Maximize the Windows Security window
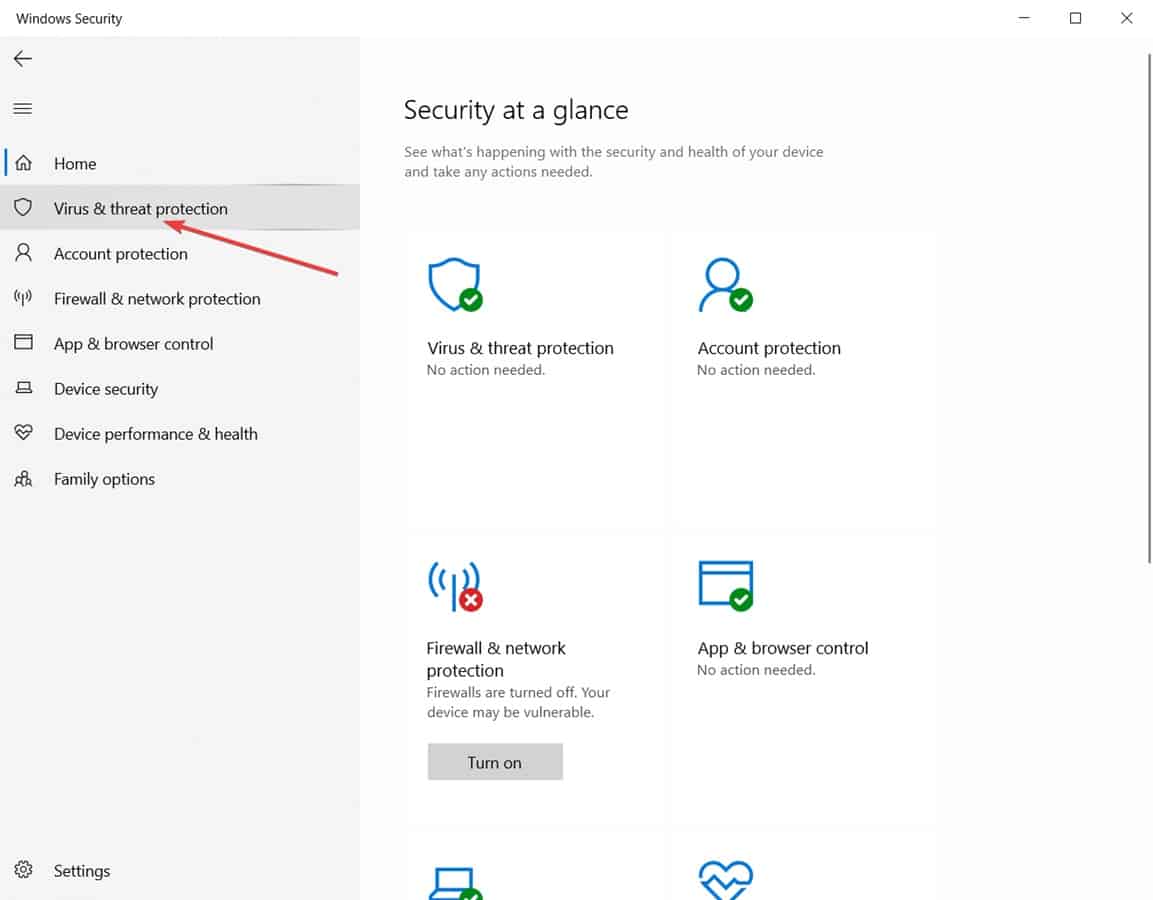 (1075, 18)
